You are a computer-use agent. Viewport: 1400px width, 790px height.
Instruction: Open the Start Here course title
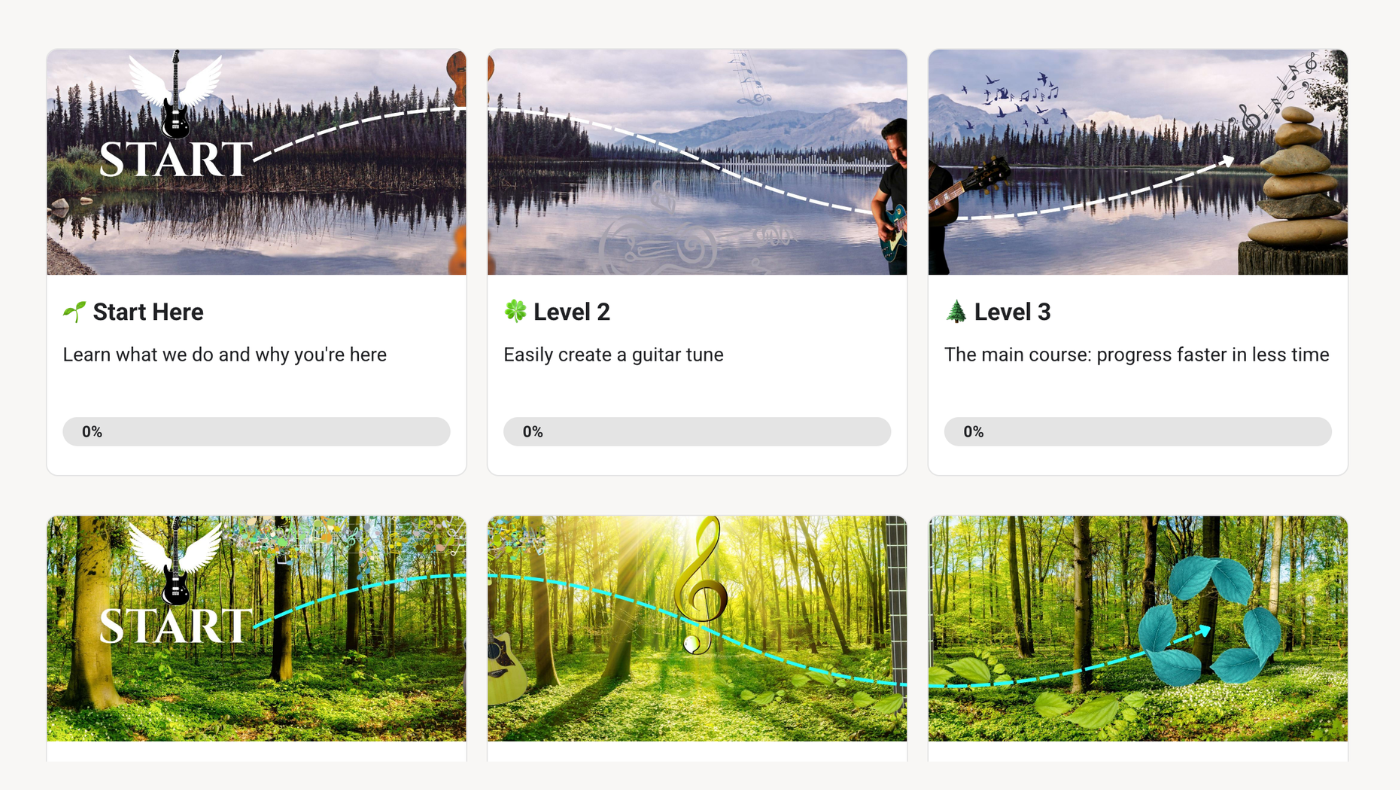tap(148, 312)
